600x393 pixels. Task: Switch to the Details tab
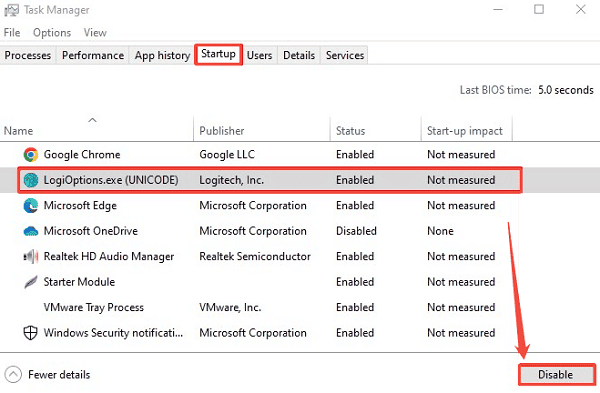tap(299, 55)
